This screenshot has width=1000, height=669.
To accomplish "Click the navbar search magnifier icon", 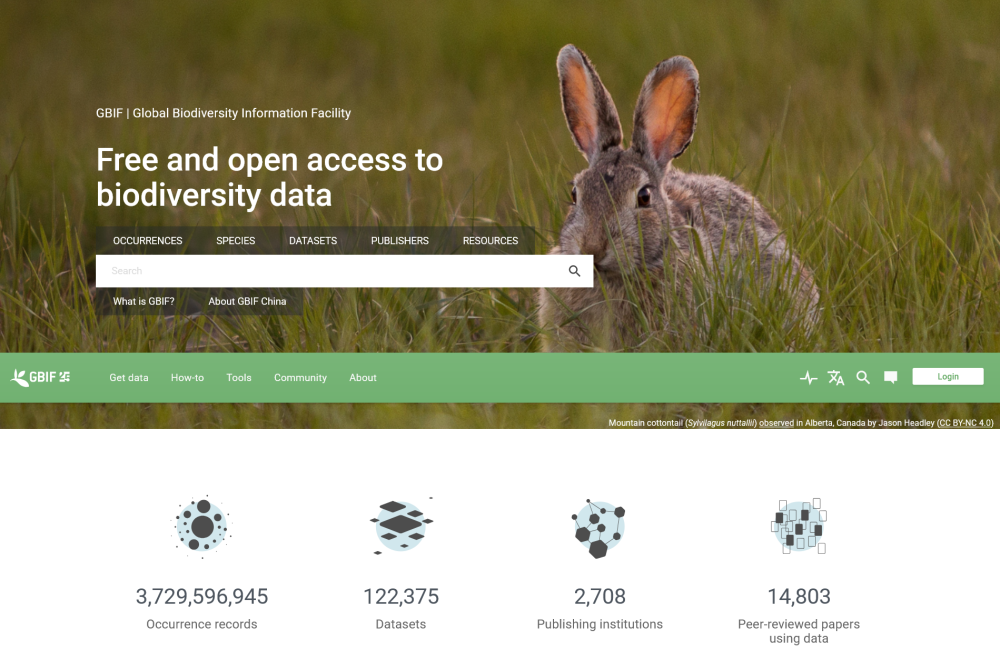I will (x=863, y=378).
